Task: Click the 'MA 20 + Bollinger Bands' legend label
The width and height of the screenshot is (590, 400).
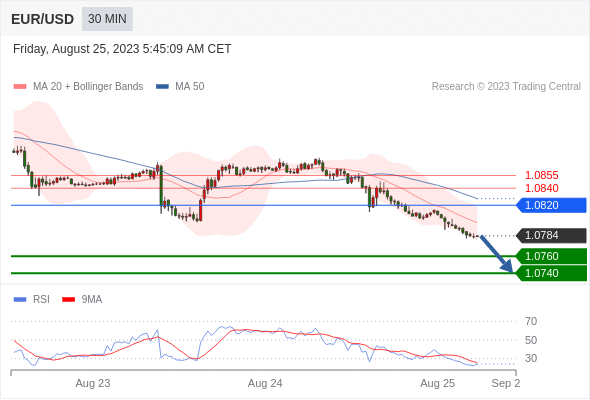Action: coord(88,87)
